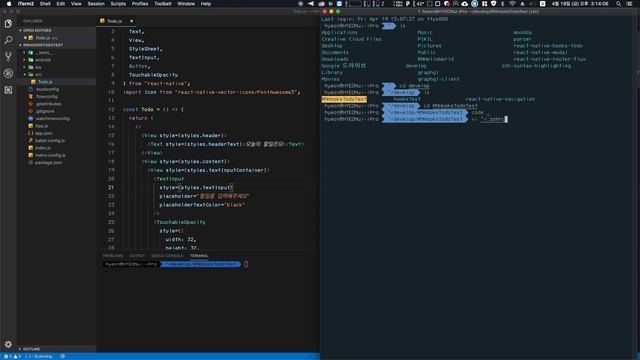Open index.js in the explorer

coord(42,148)
